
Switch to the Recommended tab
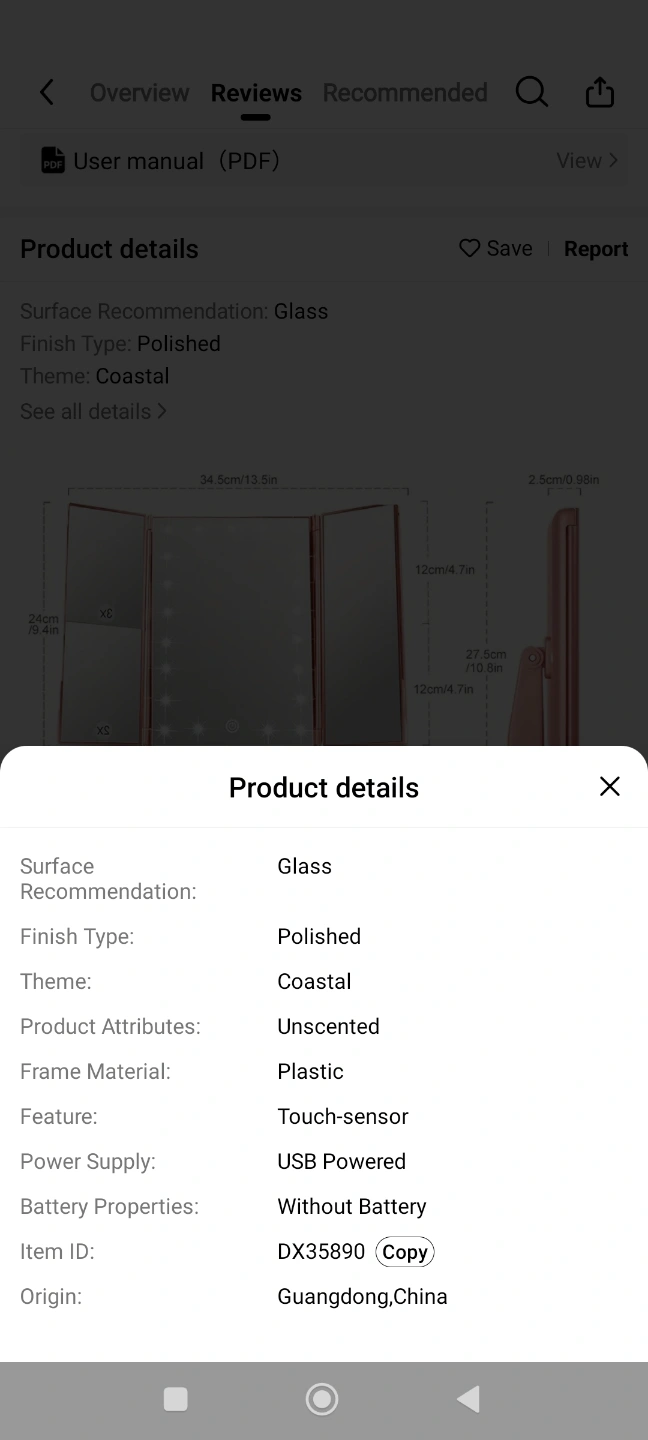pyautogui.click(x=405, y=93)
